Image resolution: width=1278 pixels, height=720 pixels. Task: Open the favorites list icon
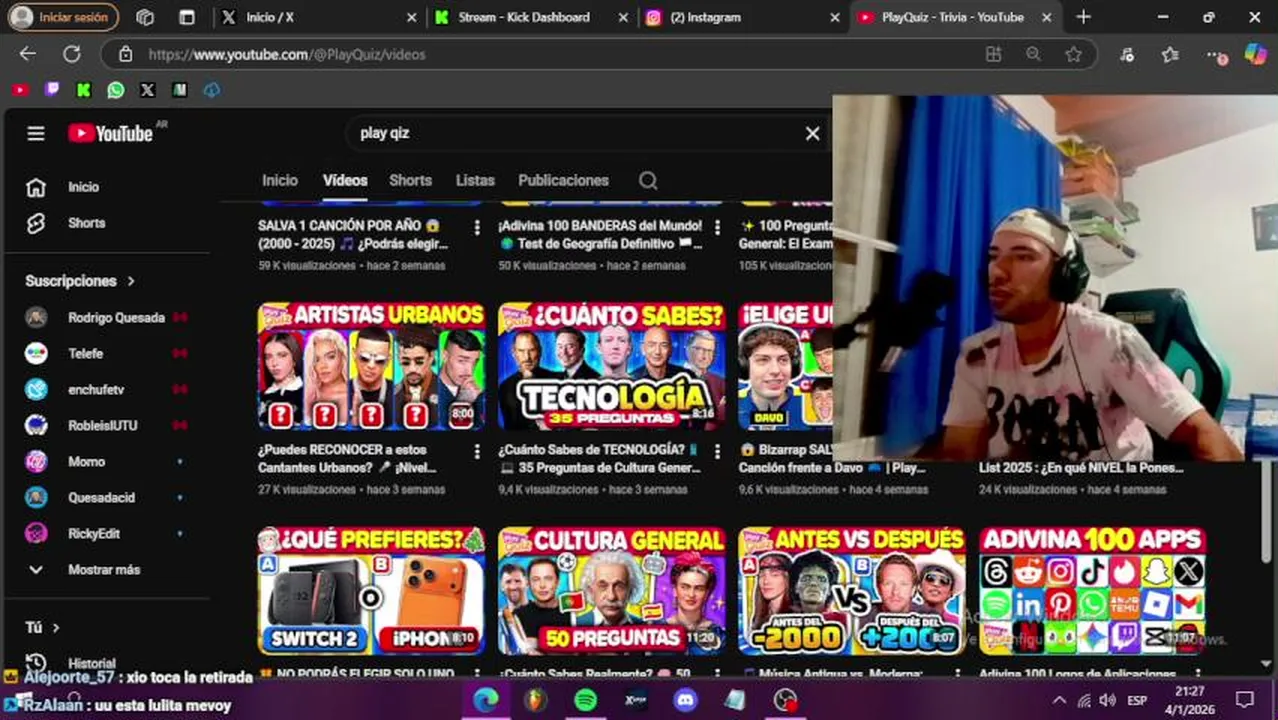[1170, 54]
